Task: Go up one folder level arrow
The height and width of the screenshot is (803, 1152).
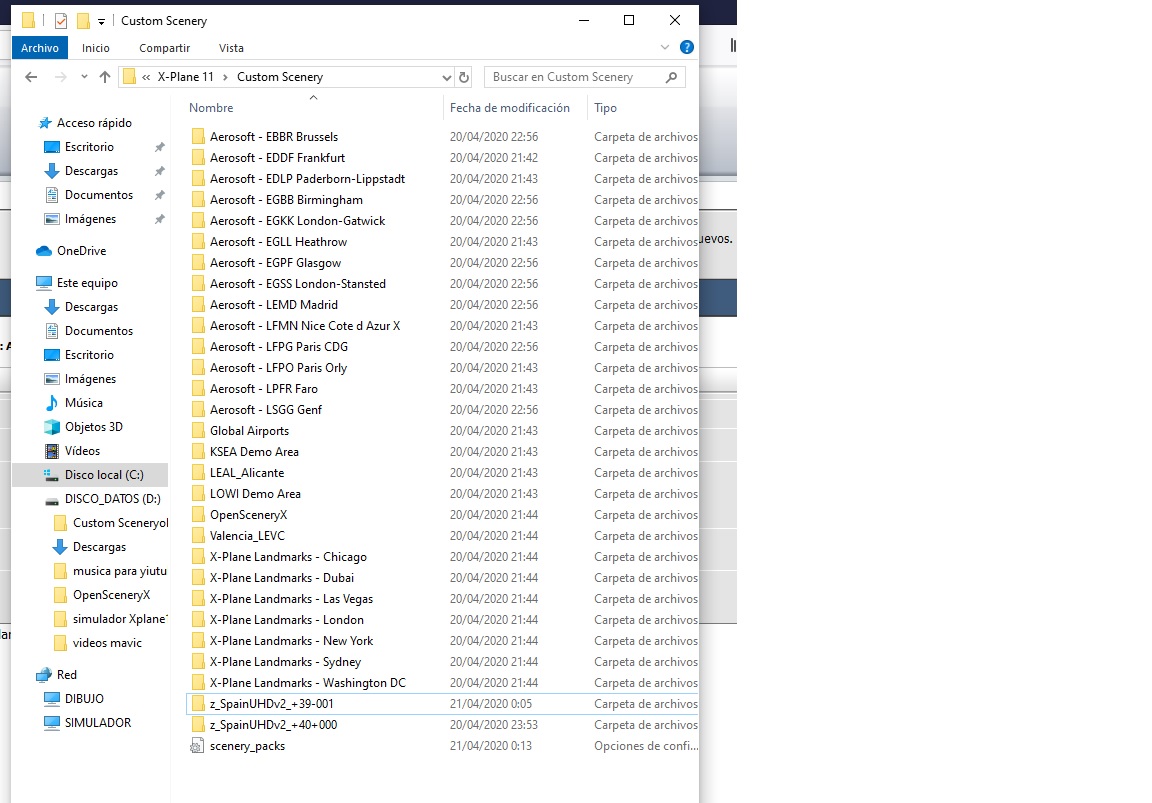Action: pyautogui.click(x=104, y=77)
